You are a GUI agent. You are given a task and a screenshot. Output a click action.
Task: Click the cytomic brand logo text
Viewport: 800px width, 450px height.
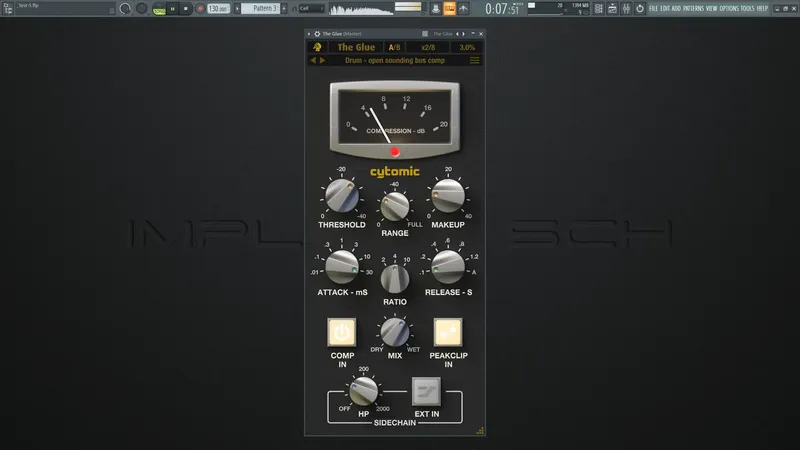coord(395,172)
